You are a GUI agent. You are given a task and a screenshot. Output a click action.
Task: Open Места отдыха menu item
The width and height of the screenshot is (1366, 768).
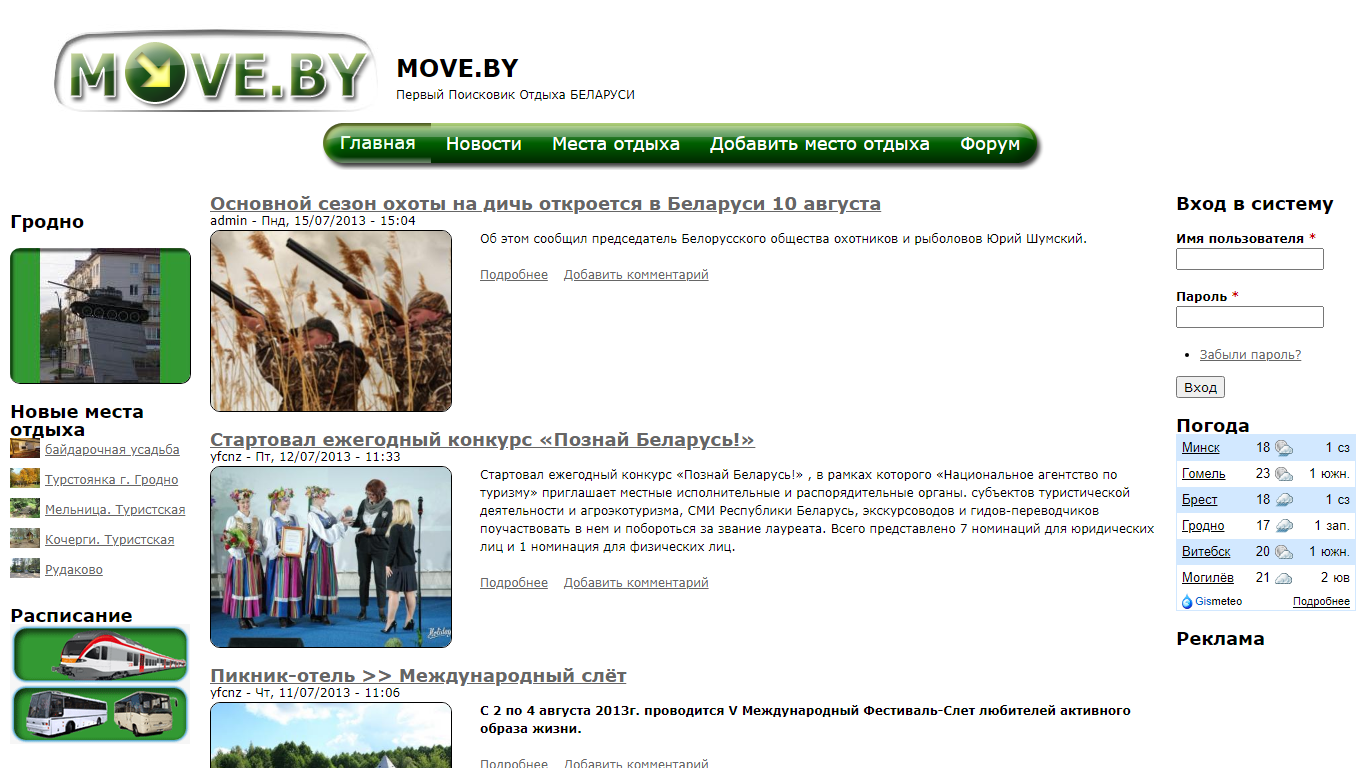(x=616, y=144)
